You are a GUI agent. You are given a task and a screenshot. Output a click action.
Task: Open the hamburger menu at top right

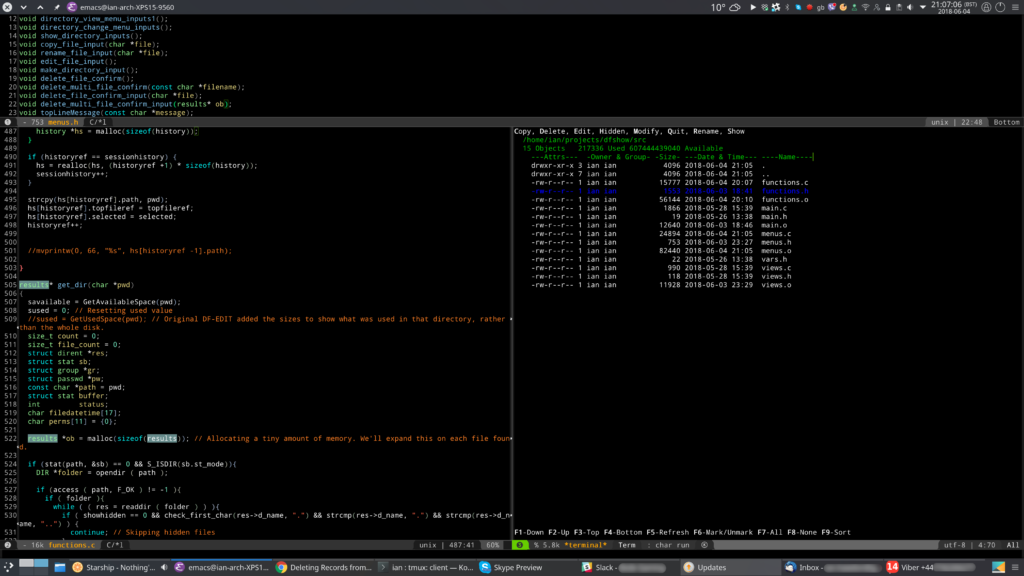tap(1015, 9)
